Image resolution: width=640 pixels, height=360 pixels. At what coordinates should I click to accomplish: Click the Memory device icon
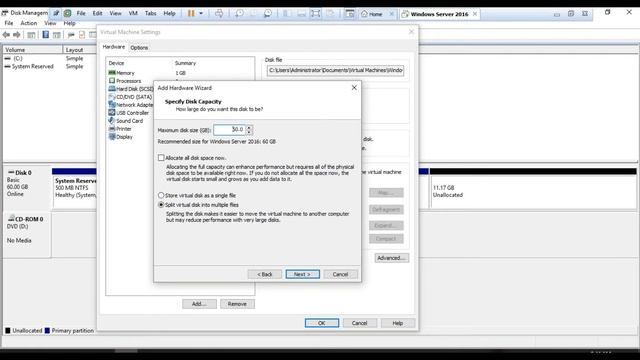[x=112, y=73]
